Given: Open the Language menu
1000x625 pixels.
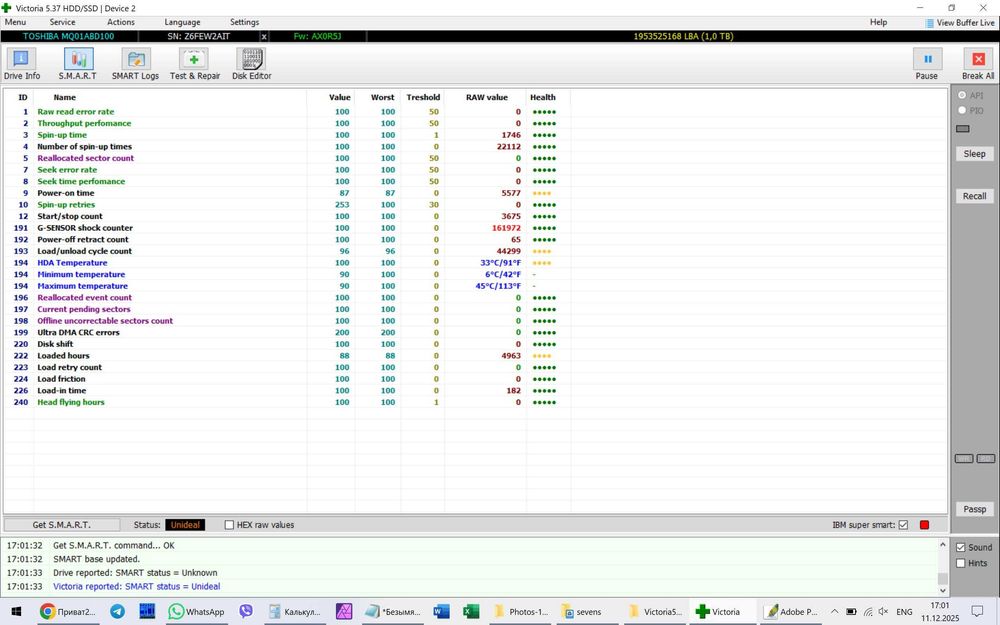Looking at the screenshot, I should (x=182, y=22).
